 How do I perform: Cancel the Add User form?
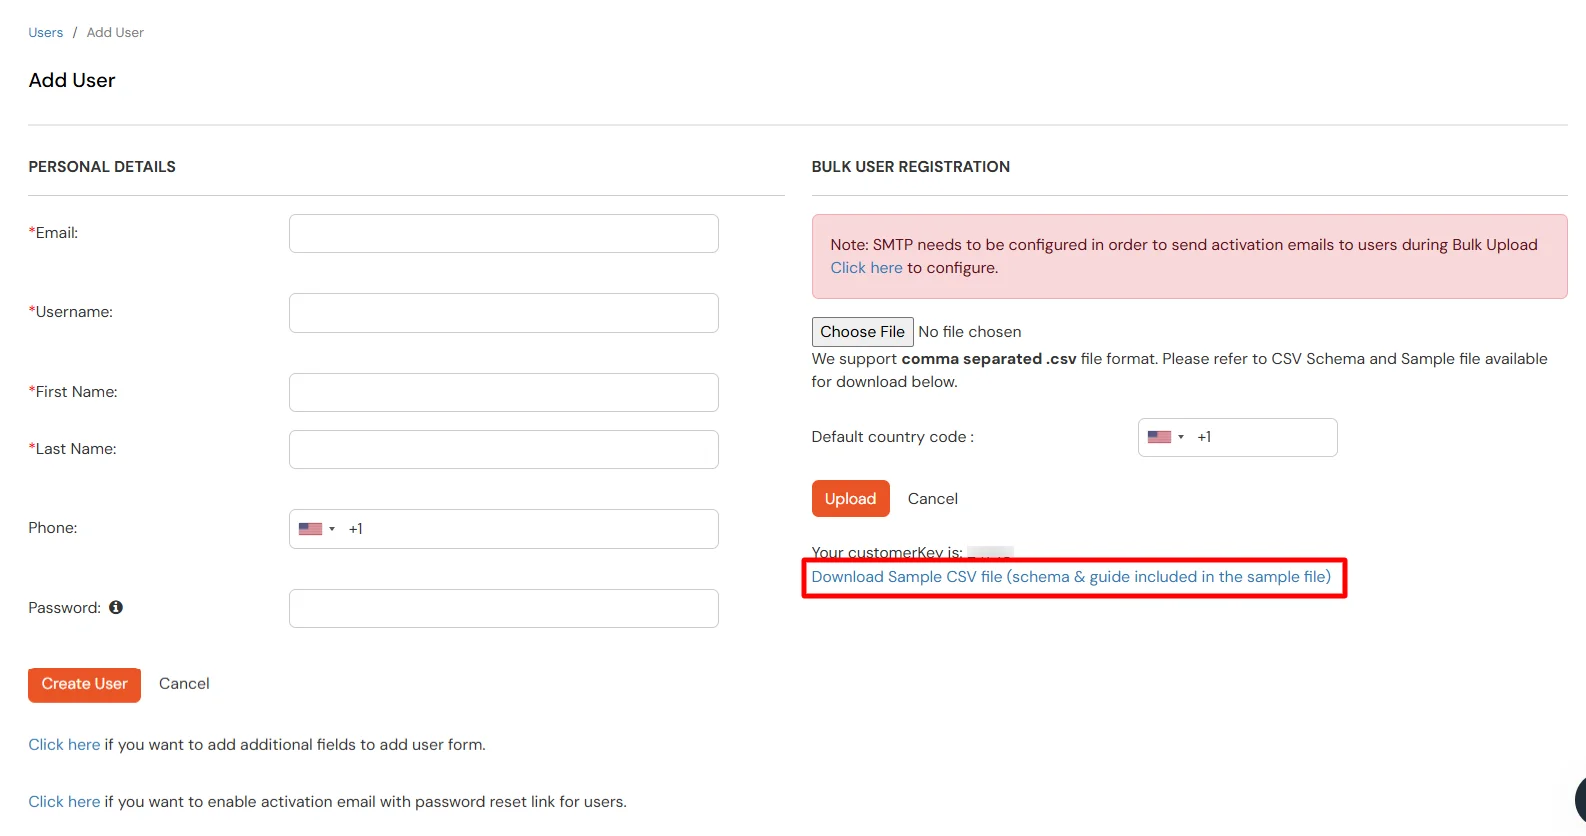tap(184, 684)
